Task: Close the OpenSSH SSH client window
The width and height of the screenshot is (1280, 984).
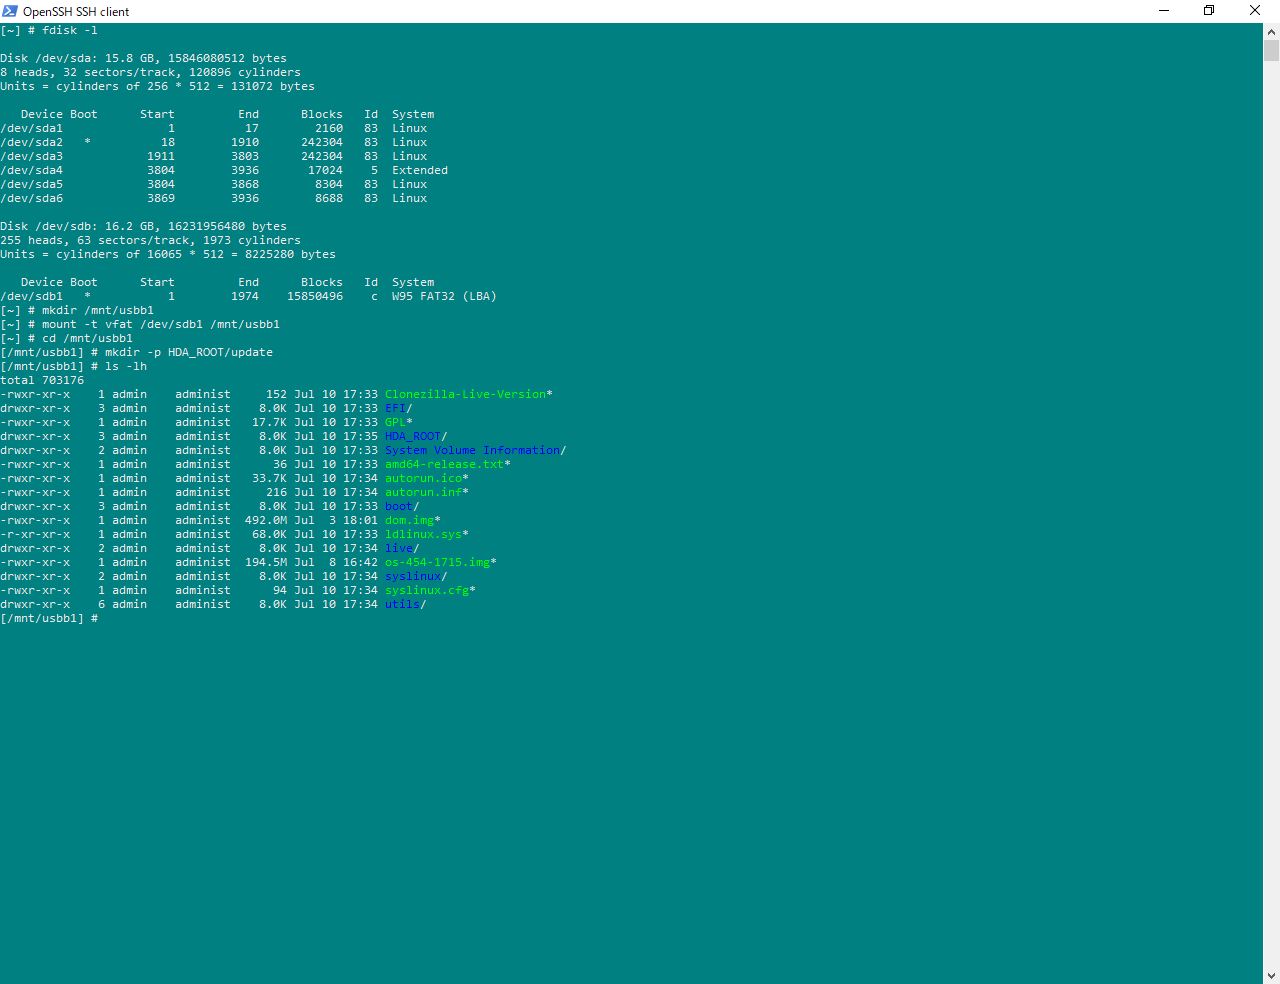Action: (x=1255, y=11)
